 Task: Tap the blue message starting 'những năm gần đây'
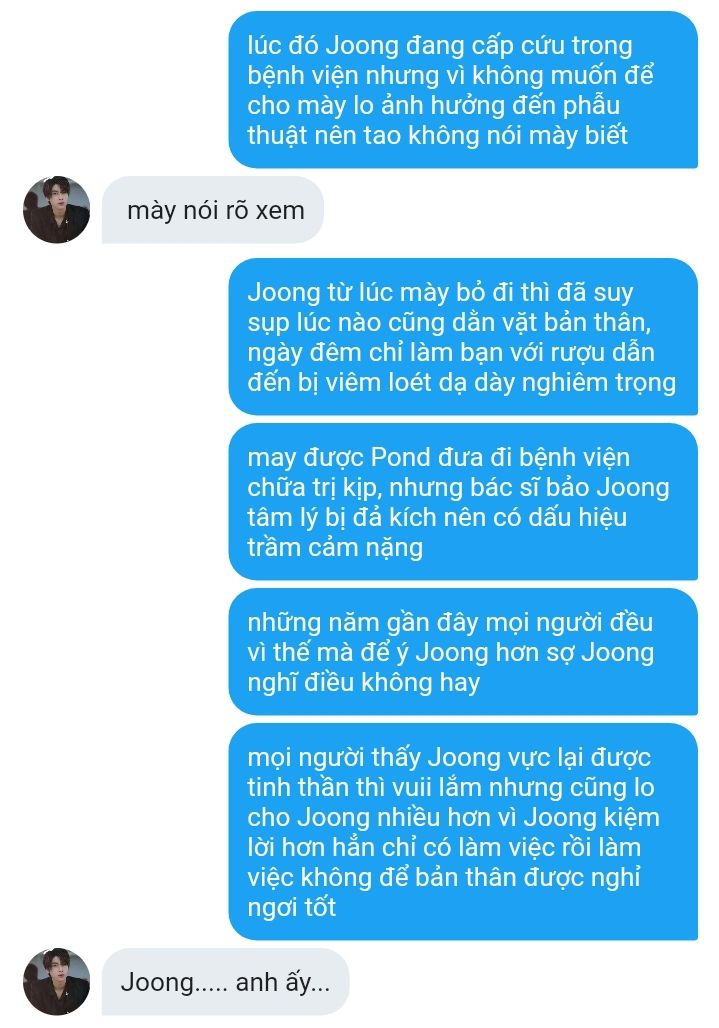[463, 652]
